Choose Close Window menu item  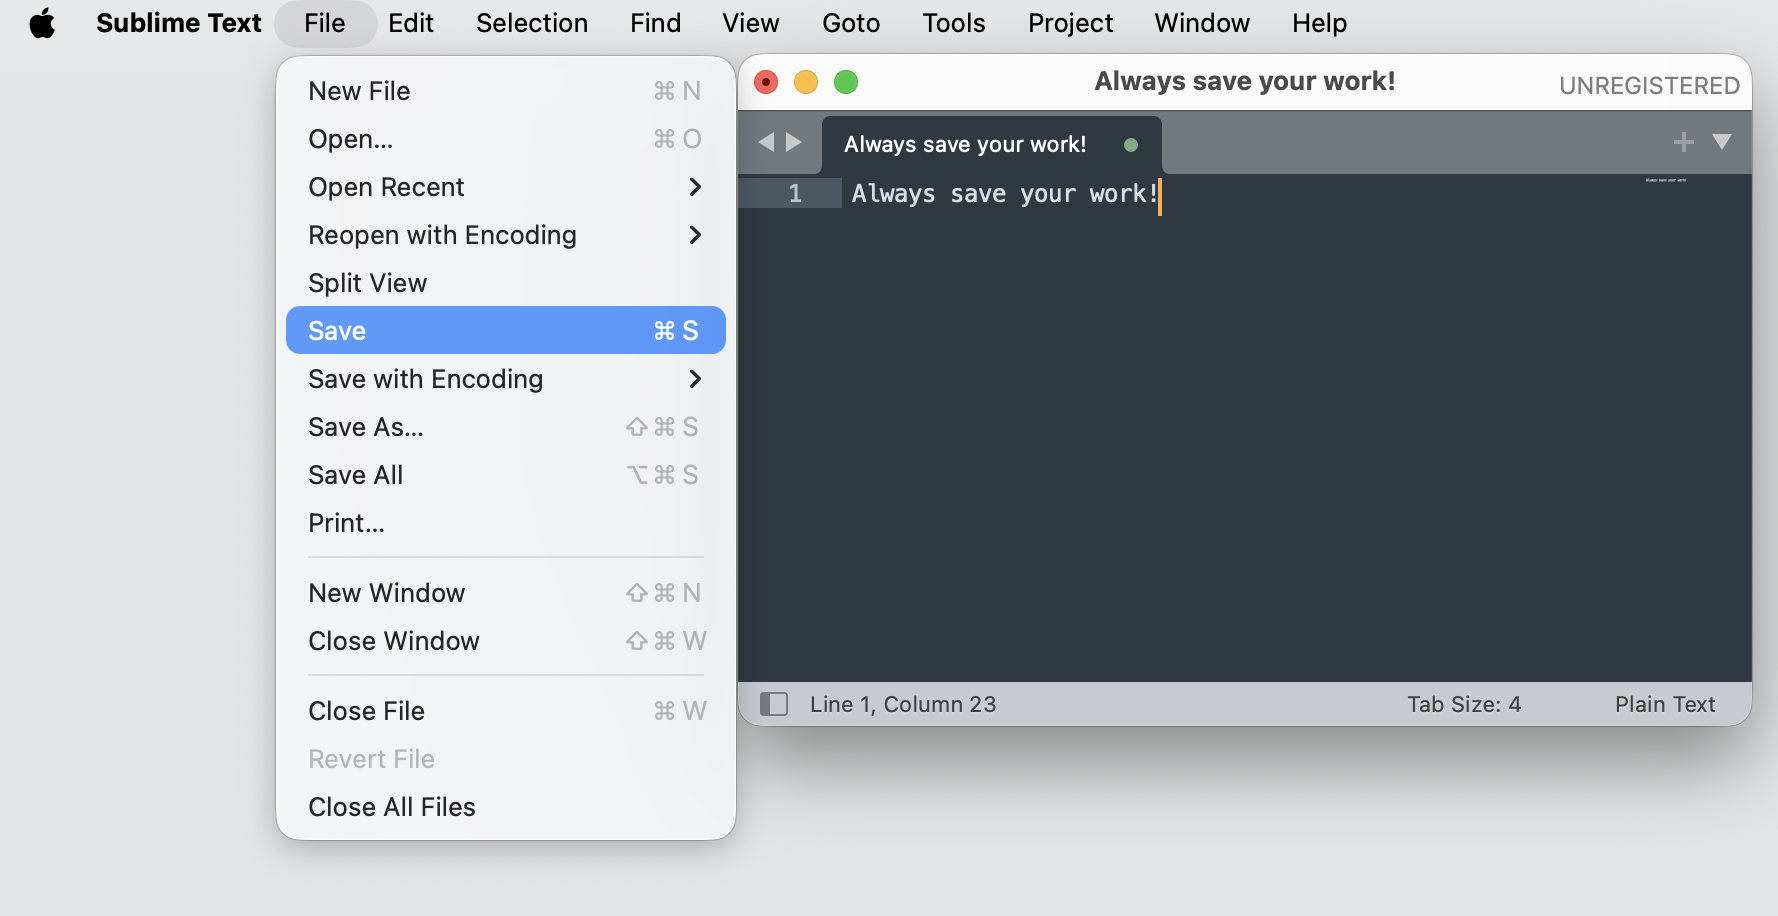(x=506, y=641)
